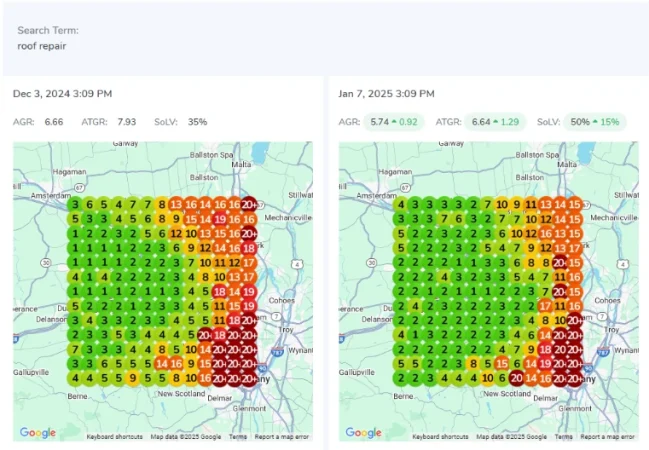The height and width of the screenshot is (450, 649).
Task: Open Terms link on Jan 7 map
Action: tap(564, 437)
